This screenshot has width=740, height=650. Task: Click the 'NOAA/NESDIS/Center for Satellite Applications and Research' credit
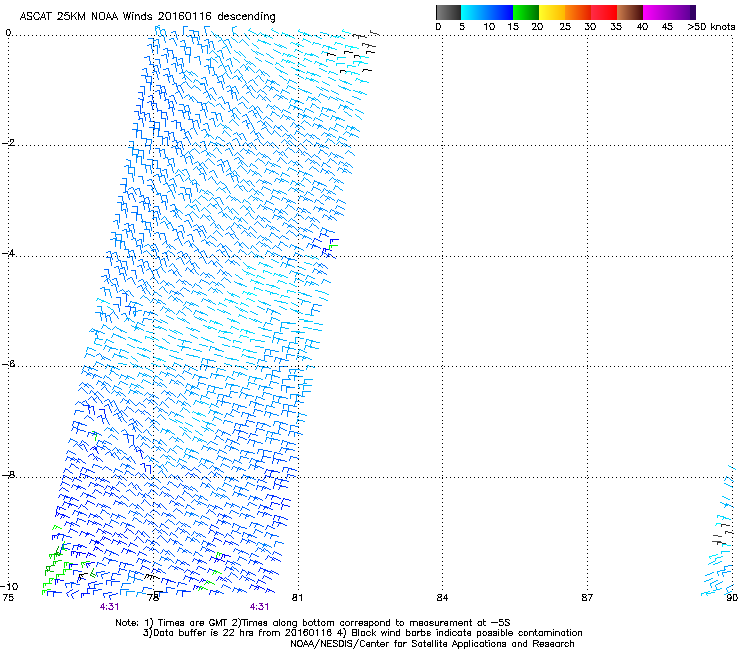(x=432, y=644)
